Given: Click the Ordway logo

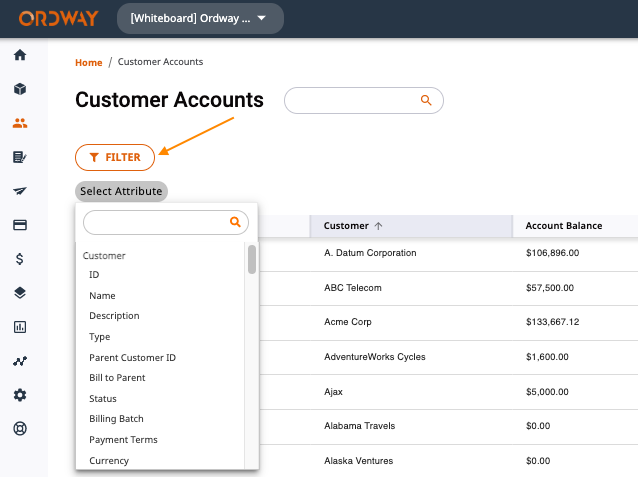Looking at the screenshot, I should [59, 19].
